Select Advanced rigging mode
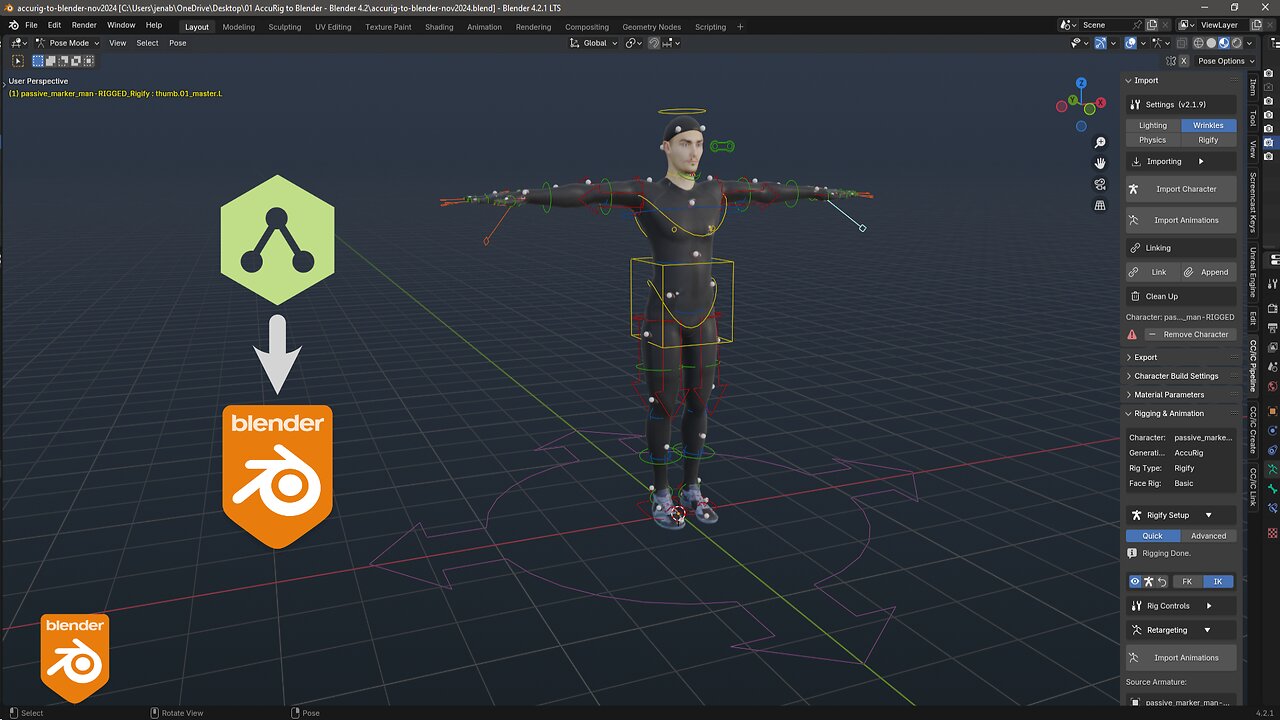The width and height of the screenshot is (1280, 720). coord(1208,536)
